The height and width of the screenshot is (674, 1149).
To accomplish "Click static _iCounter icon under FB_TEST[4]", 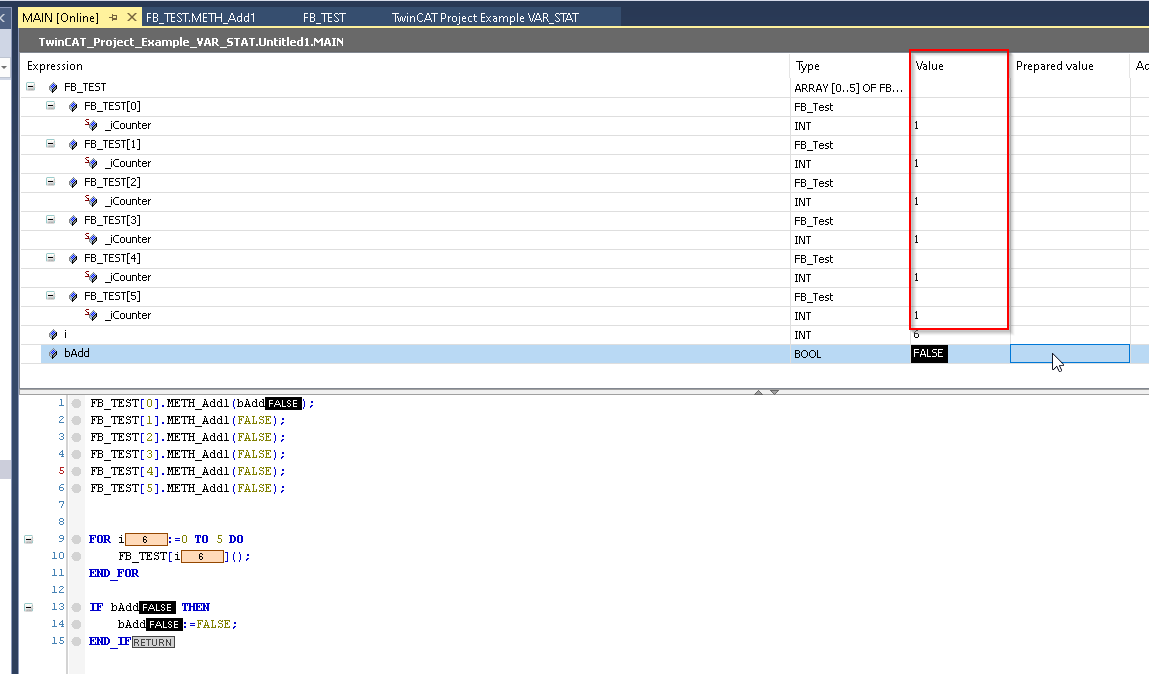I will pos(91,277).
